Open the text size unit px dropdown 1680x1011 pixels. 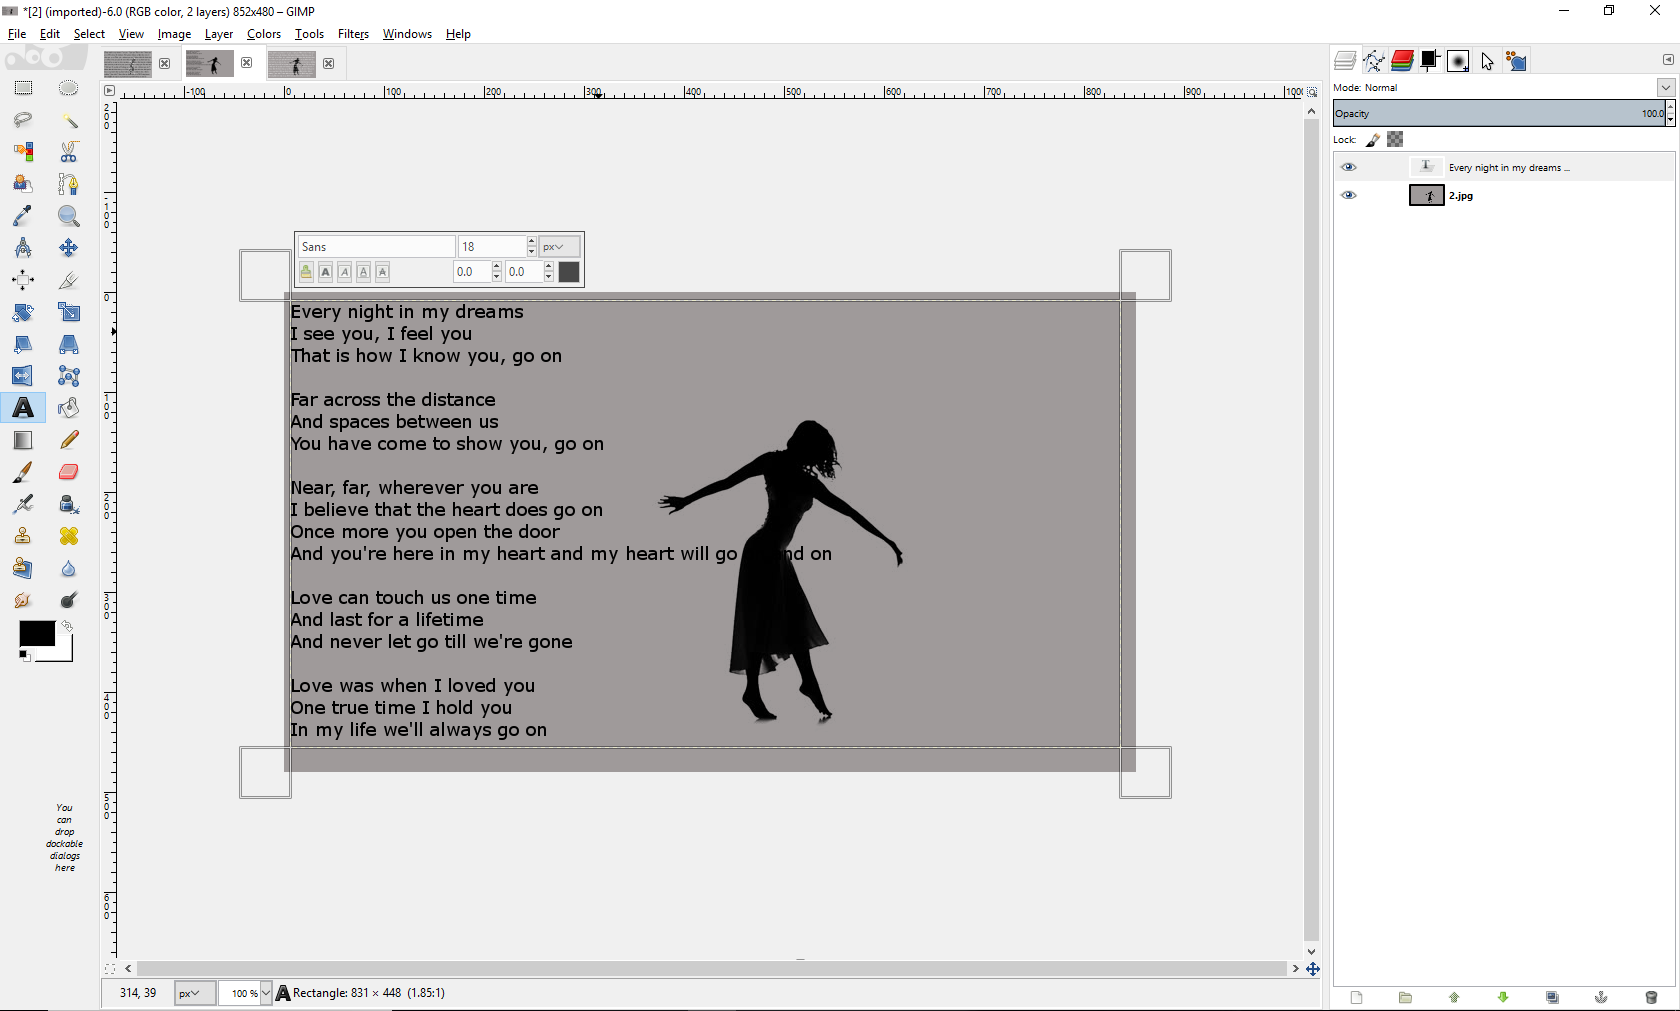click(559, 247)
